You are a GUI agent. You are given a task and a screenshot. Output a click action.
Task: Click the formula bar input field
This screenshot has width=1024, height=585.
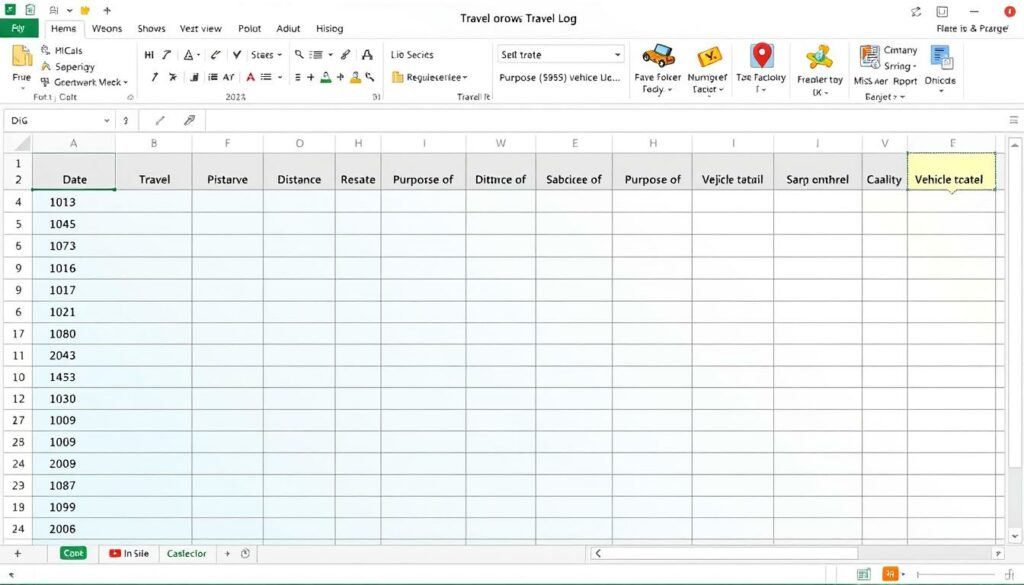click(604, 120)
